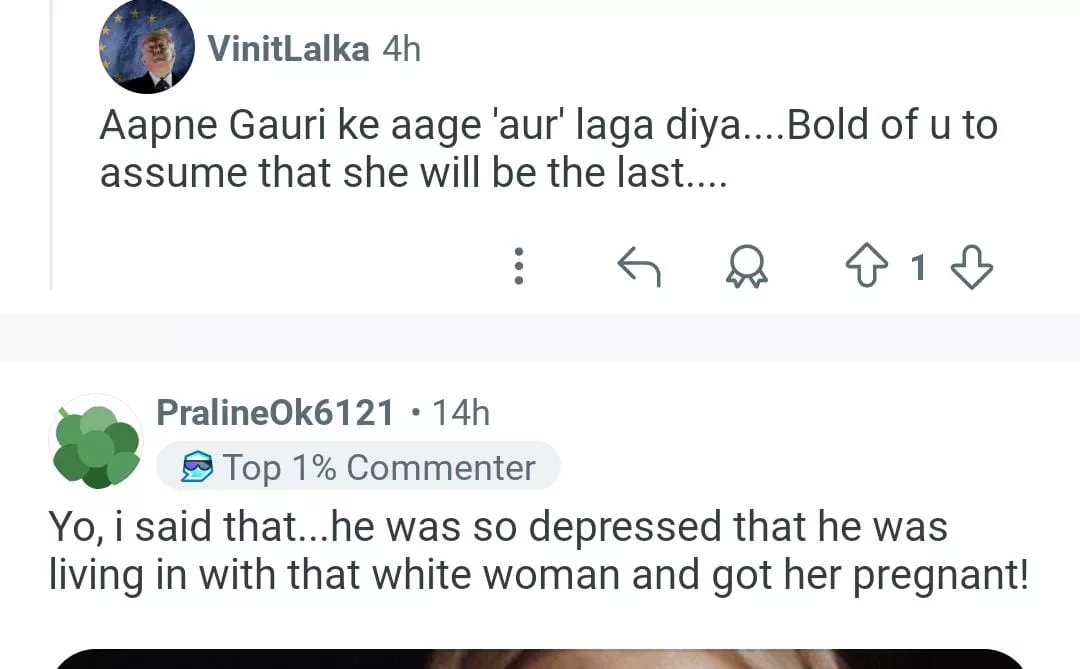Click the 4h timestamp on VinitLalka's comment
The image size is (1080, 669).
pos(401,48)
